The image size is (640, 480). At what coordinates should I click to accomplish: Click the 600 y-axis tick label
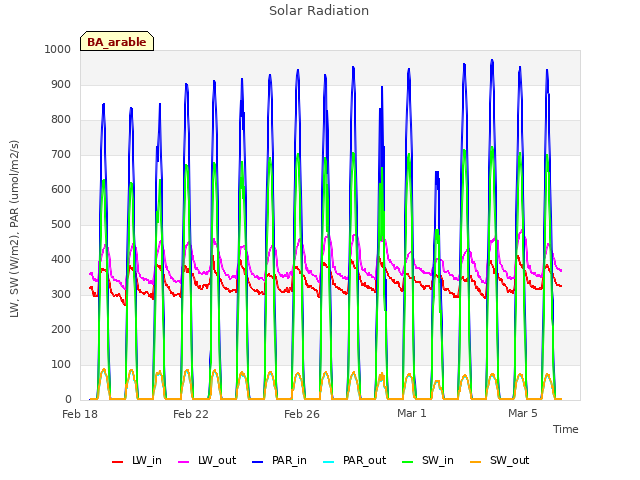point(61,189)
